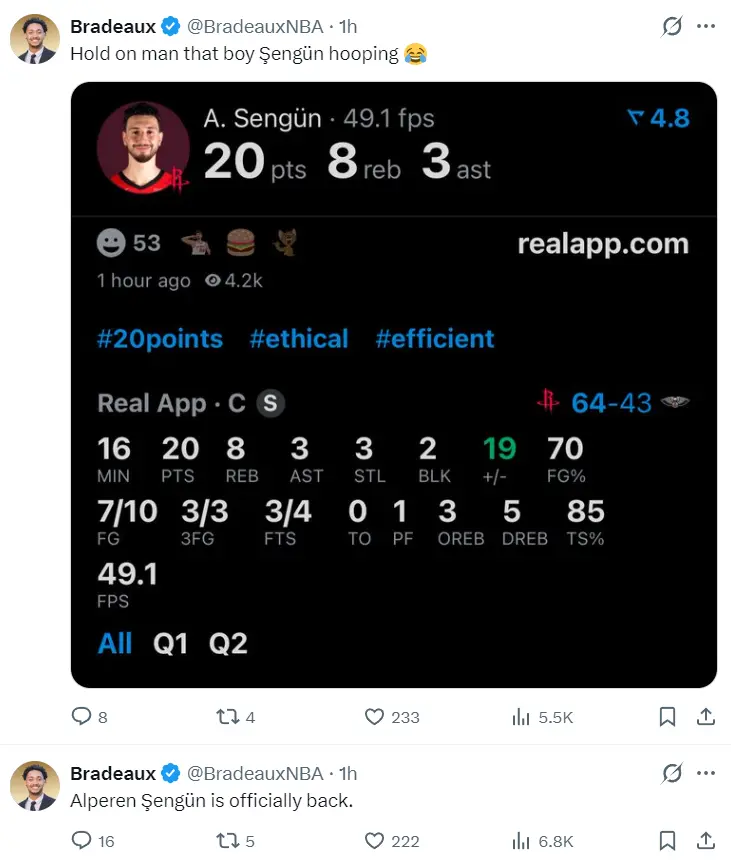Open the #20points hashtag

(x=160, y=339)
